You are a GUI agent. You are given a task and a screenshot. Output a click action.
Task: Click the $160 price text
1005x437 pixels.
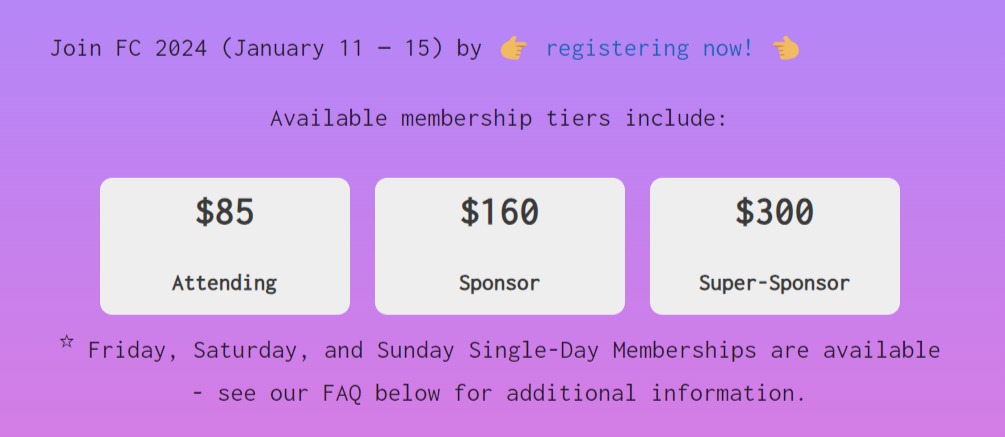click(499, 213)
